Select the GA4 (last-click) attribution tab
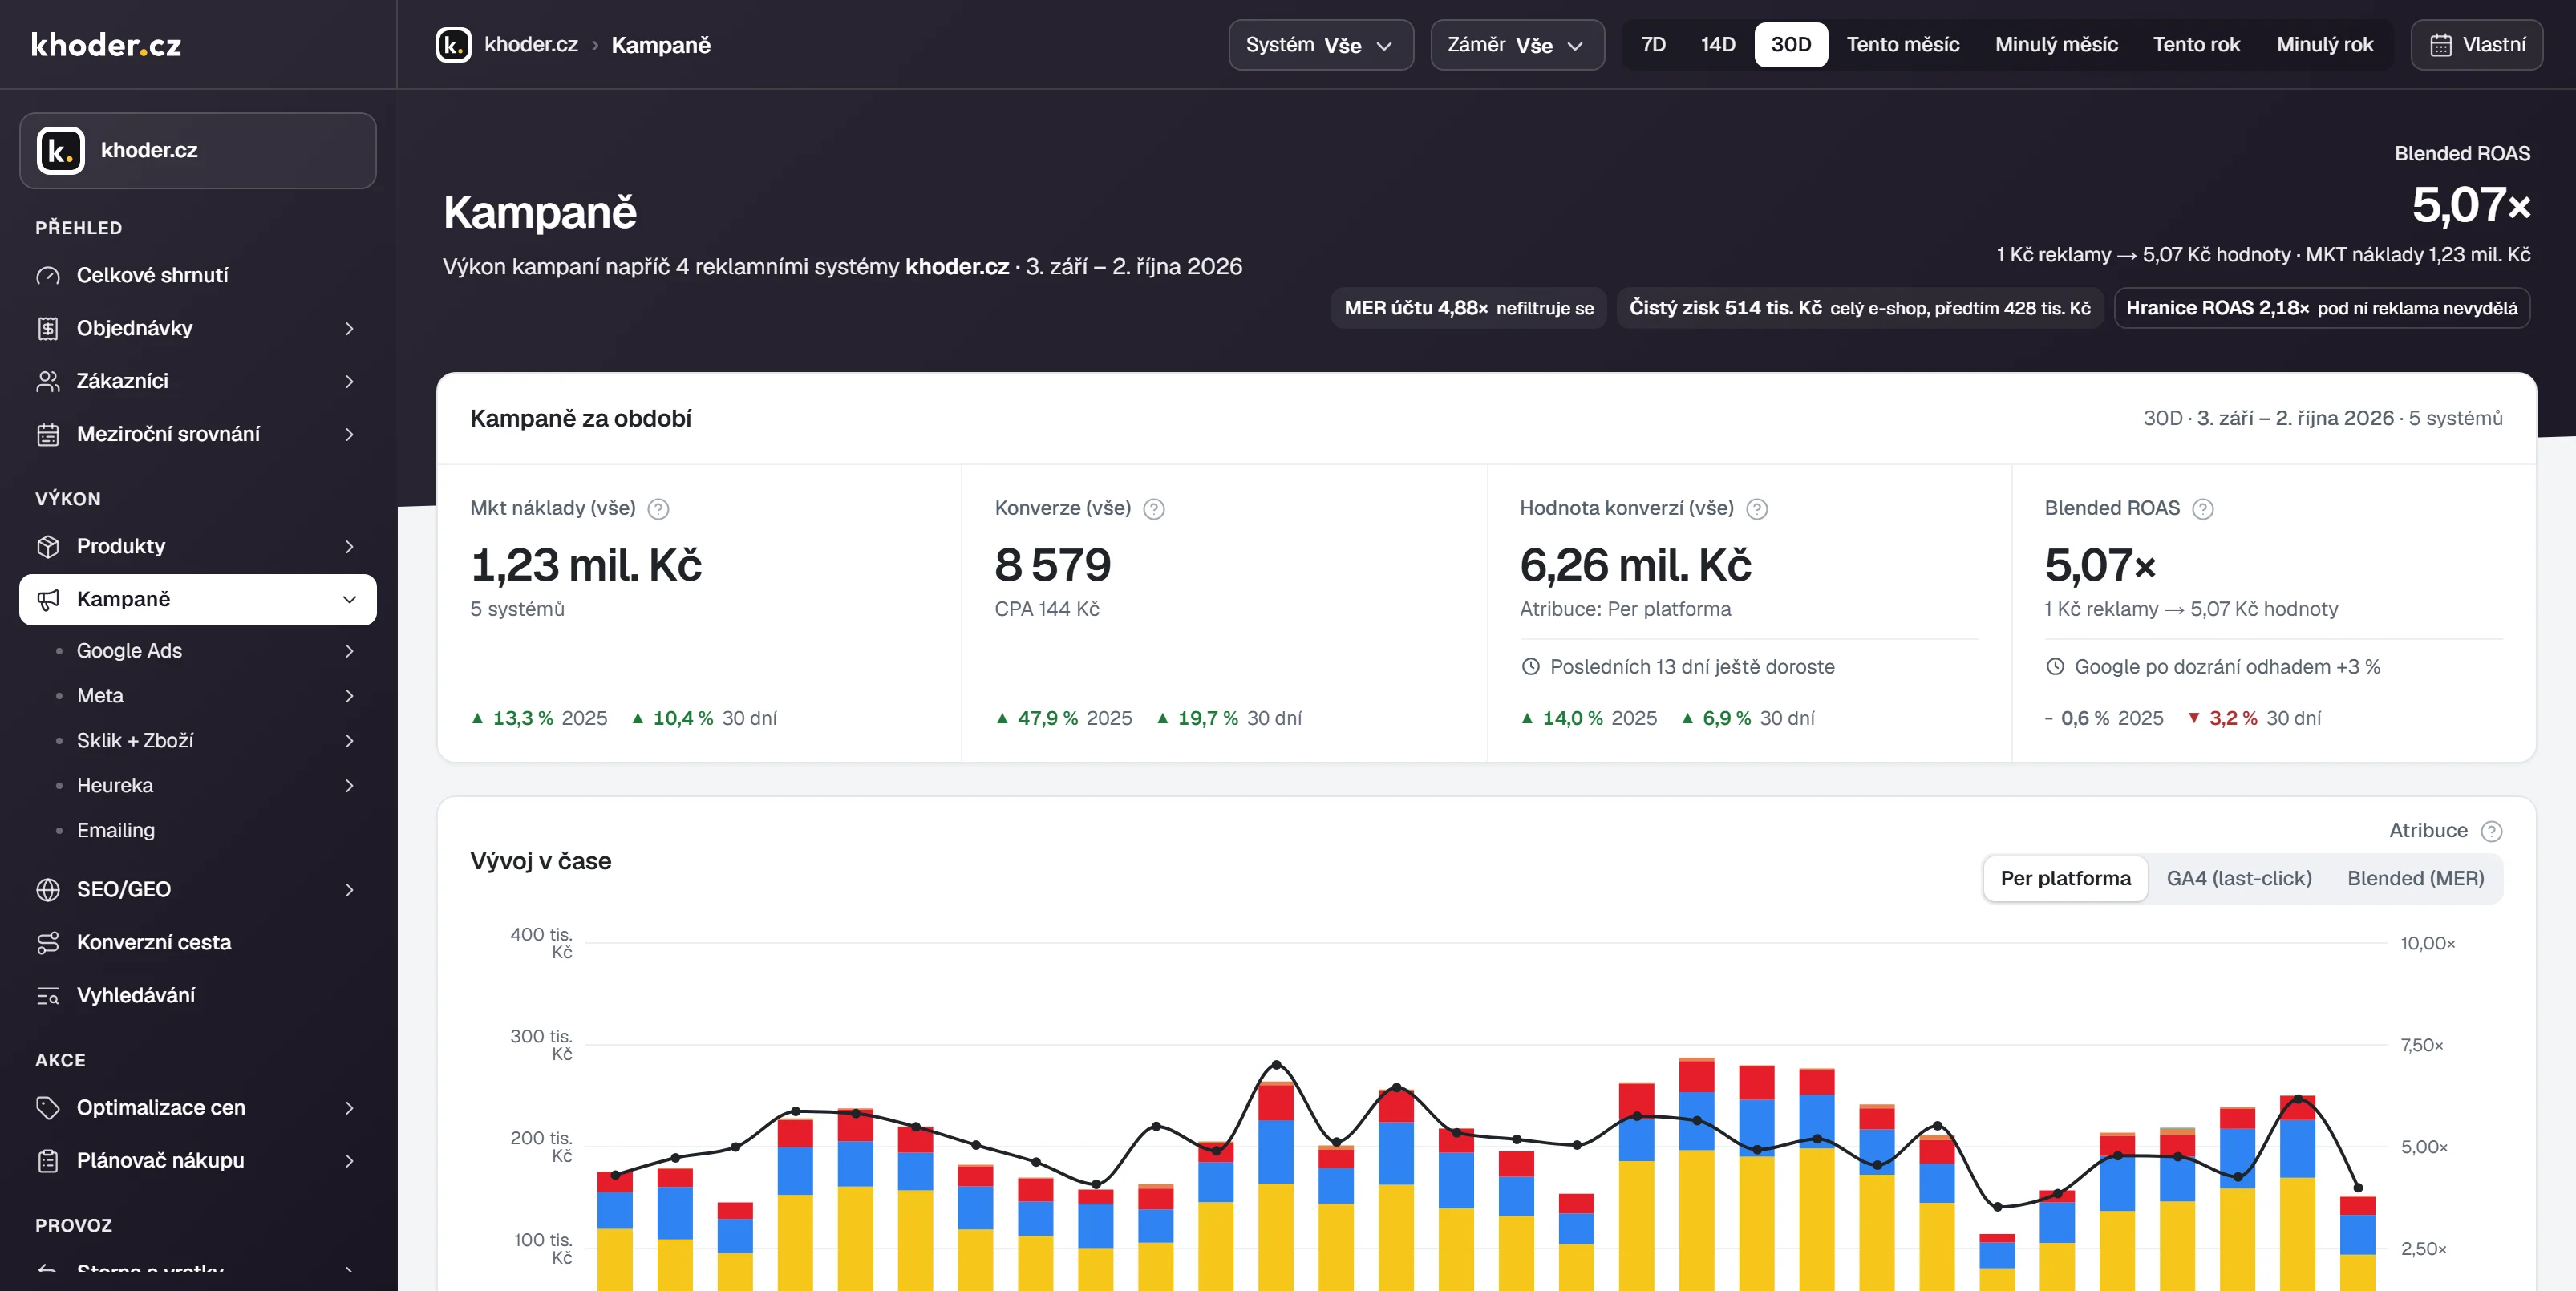This screenshot has width=2576, height=1291. (2239, 879)
